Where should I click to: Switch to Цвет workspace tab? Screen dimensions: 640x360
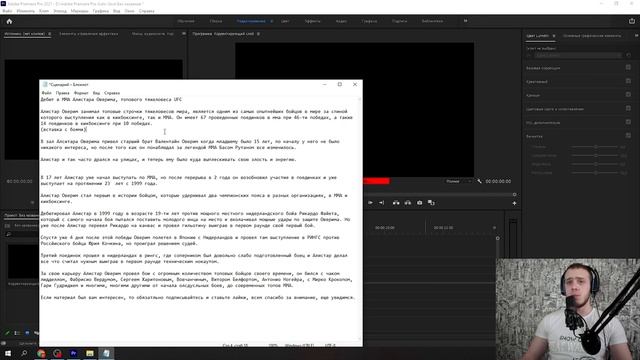coord(285,21)
